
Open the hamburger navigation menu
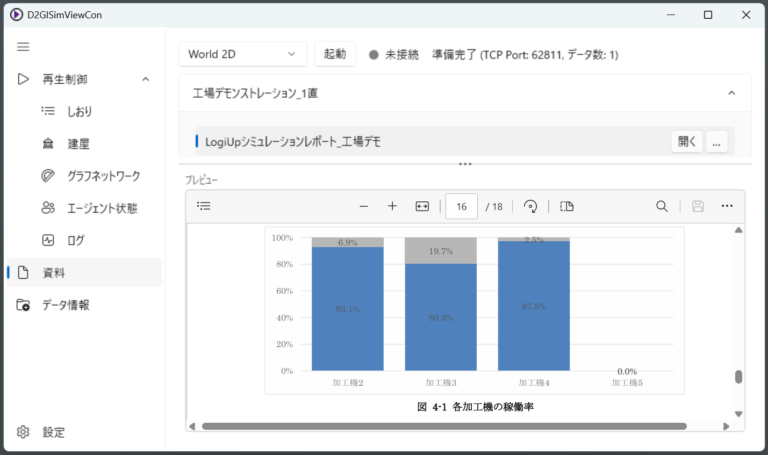coord(23,47)
